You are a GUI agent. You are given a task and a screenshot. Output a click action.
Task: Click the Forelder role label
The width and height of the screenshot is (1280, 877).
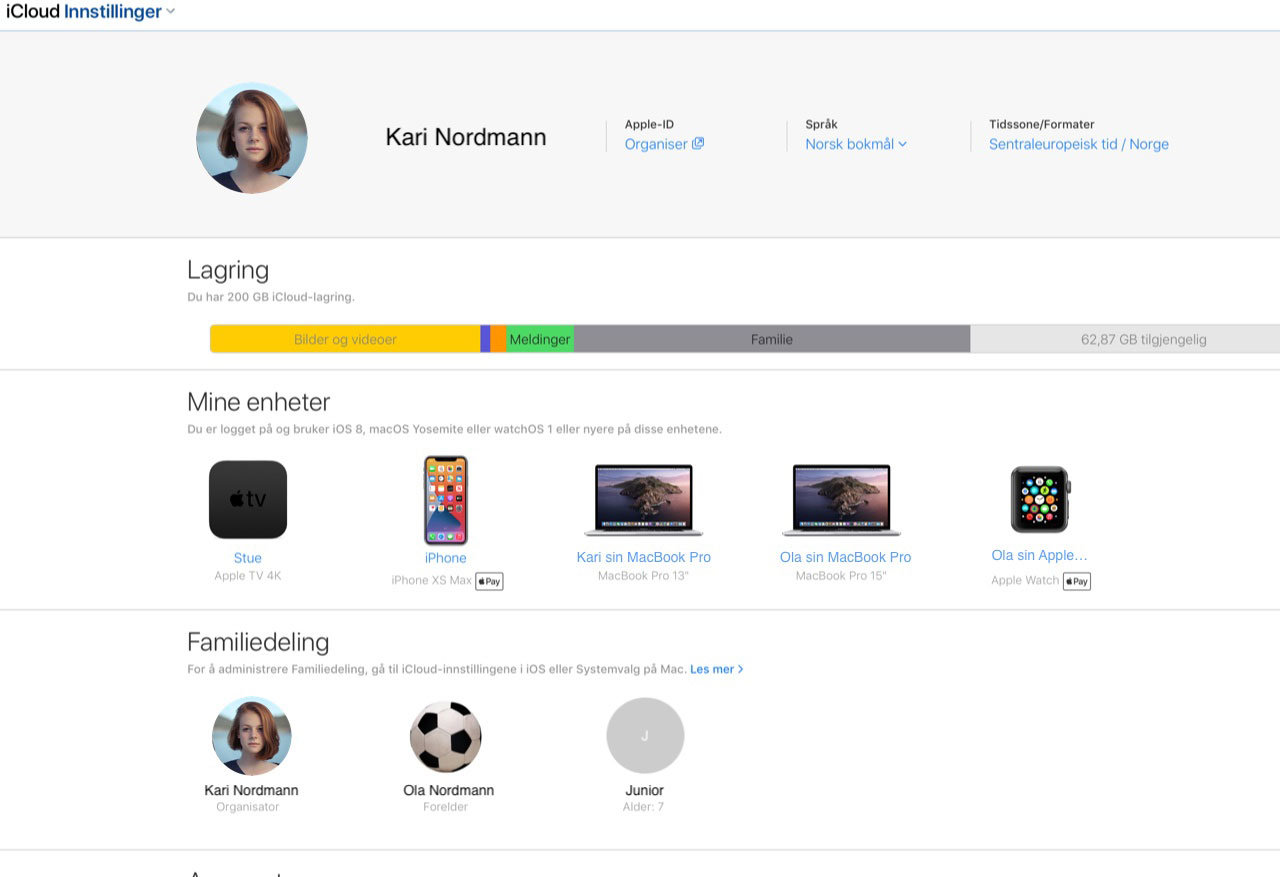pyautogui.click(x=446, y=807)
